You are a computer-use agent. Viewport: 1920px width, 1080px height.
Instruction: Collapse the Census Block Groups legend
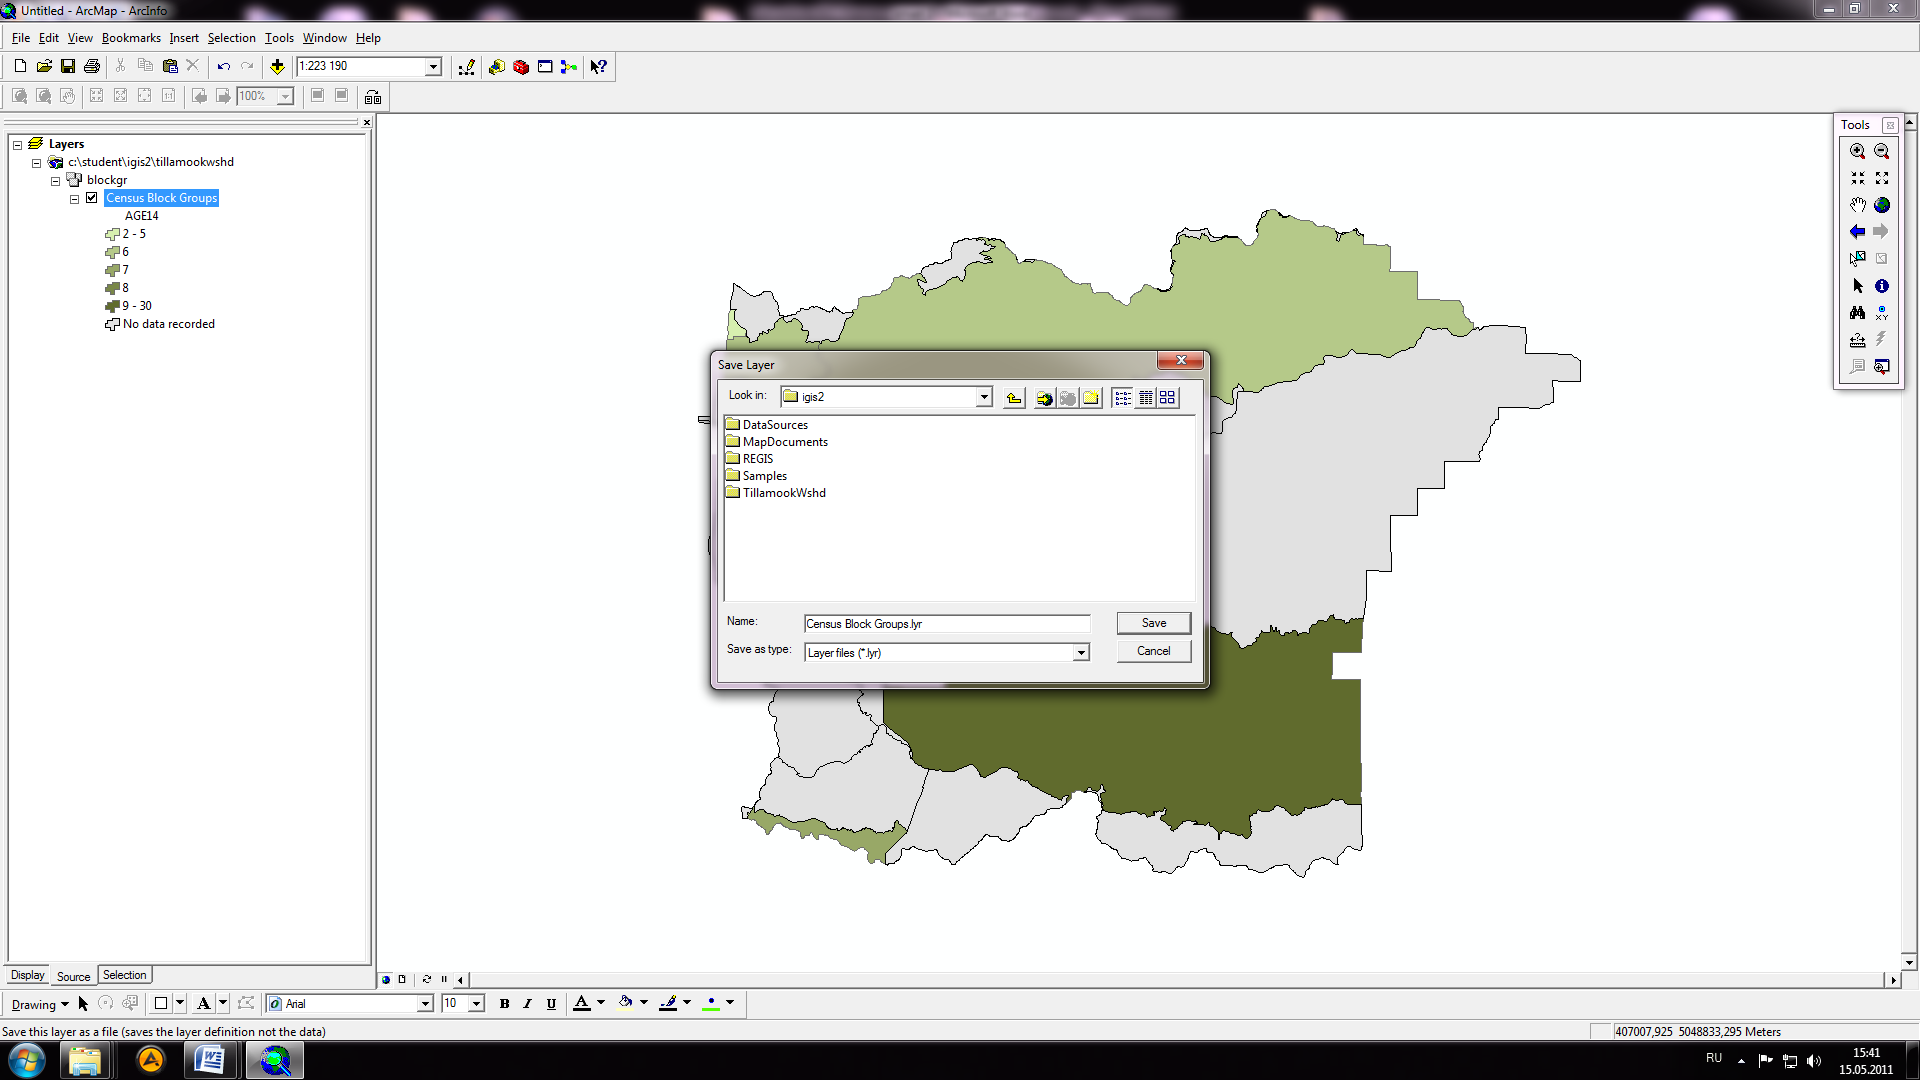coord(74,199)
